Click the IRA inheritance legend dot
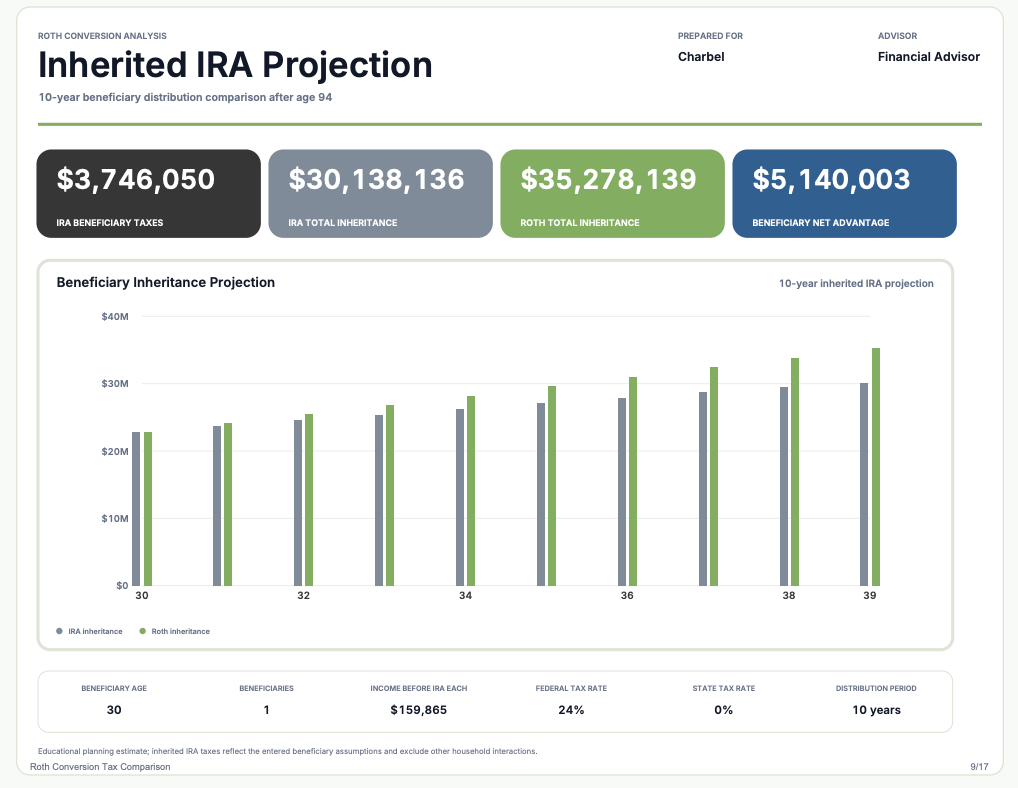Screen dimensions: 1018x788 click(x=60, y=631)
